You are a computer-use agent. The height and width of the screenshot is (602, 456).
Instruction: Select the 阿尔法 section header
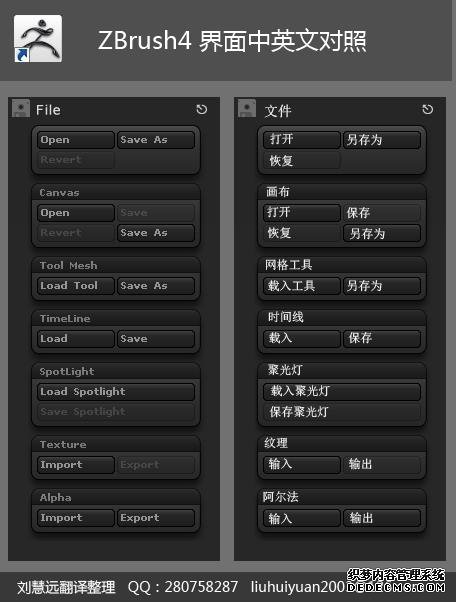coord(342,497)
